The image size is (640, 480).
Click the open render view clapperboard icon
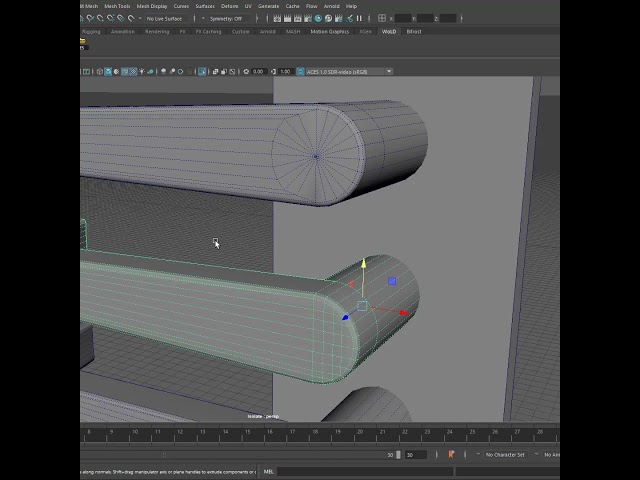click(277, 18)
